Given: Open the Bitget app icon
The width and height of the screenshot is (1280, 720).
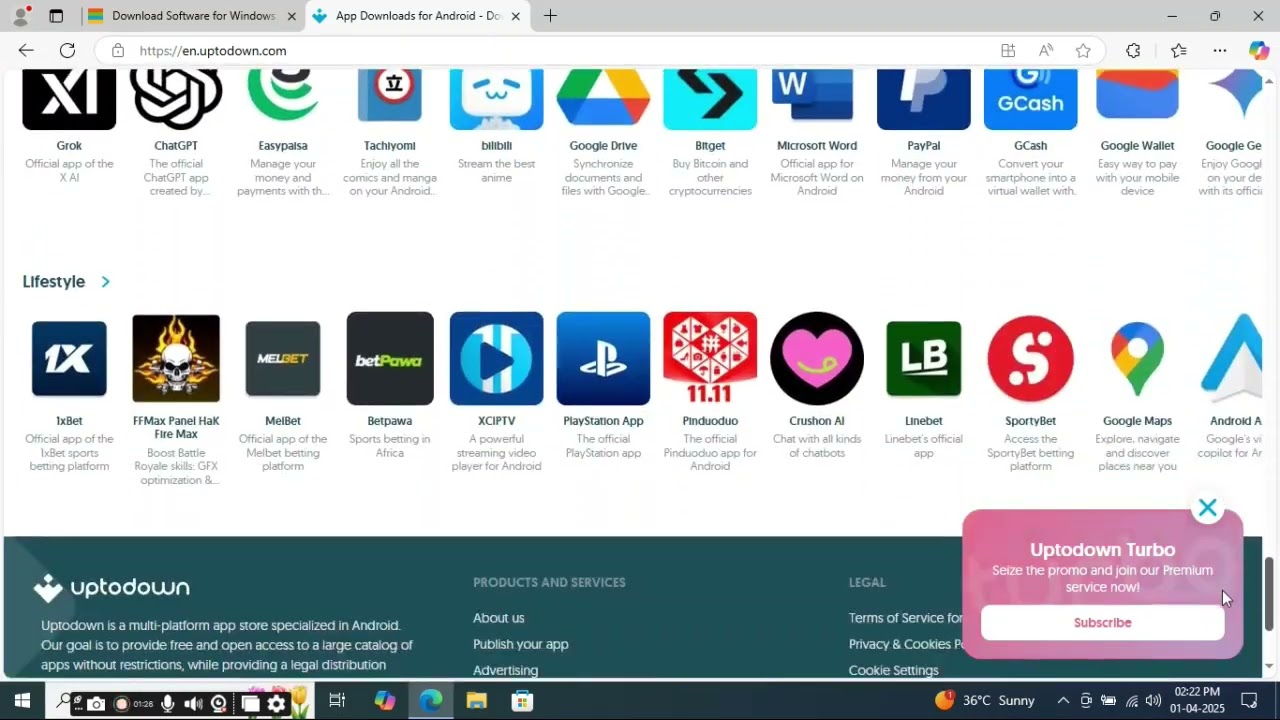Looking at the screenshot, I should pos(710,99).
